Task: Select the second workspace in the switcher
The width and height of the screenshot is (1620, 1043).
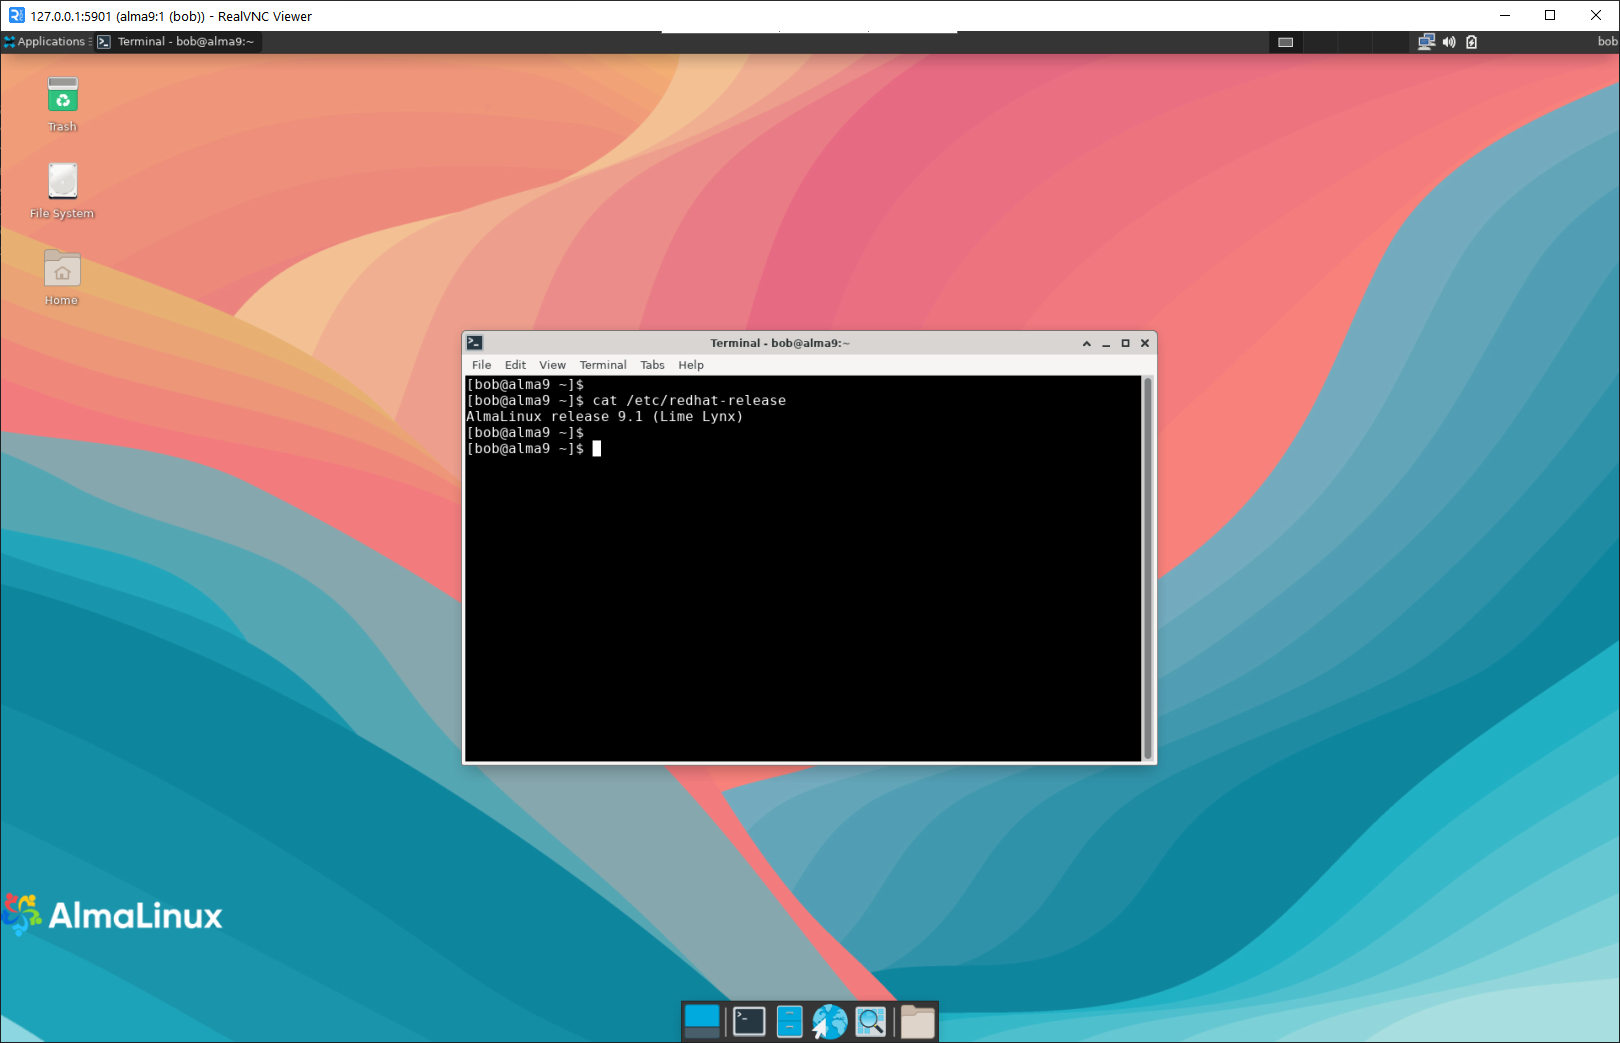Action: (x=1321, y=42)
